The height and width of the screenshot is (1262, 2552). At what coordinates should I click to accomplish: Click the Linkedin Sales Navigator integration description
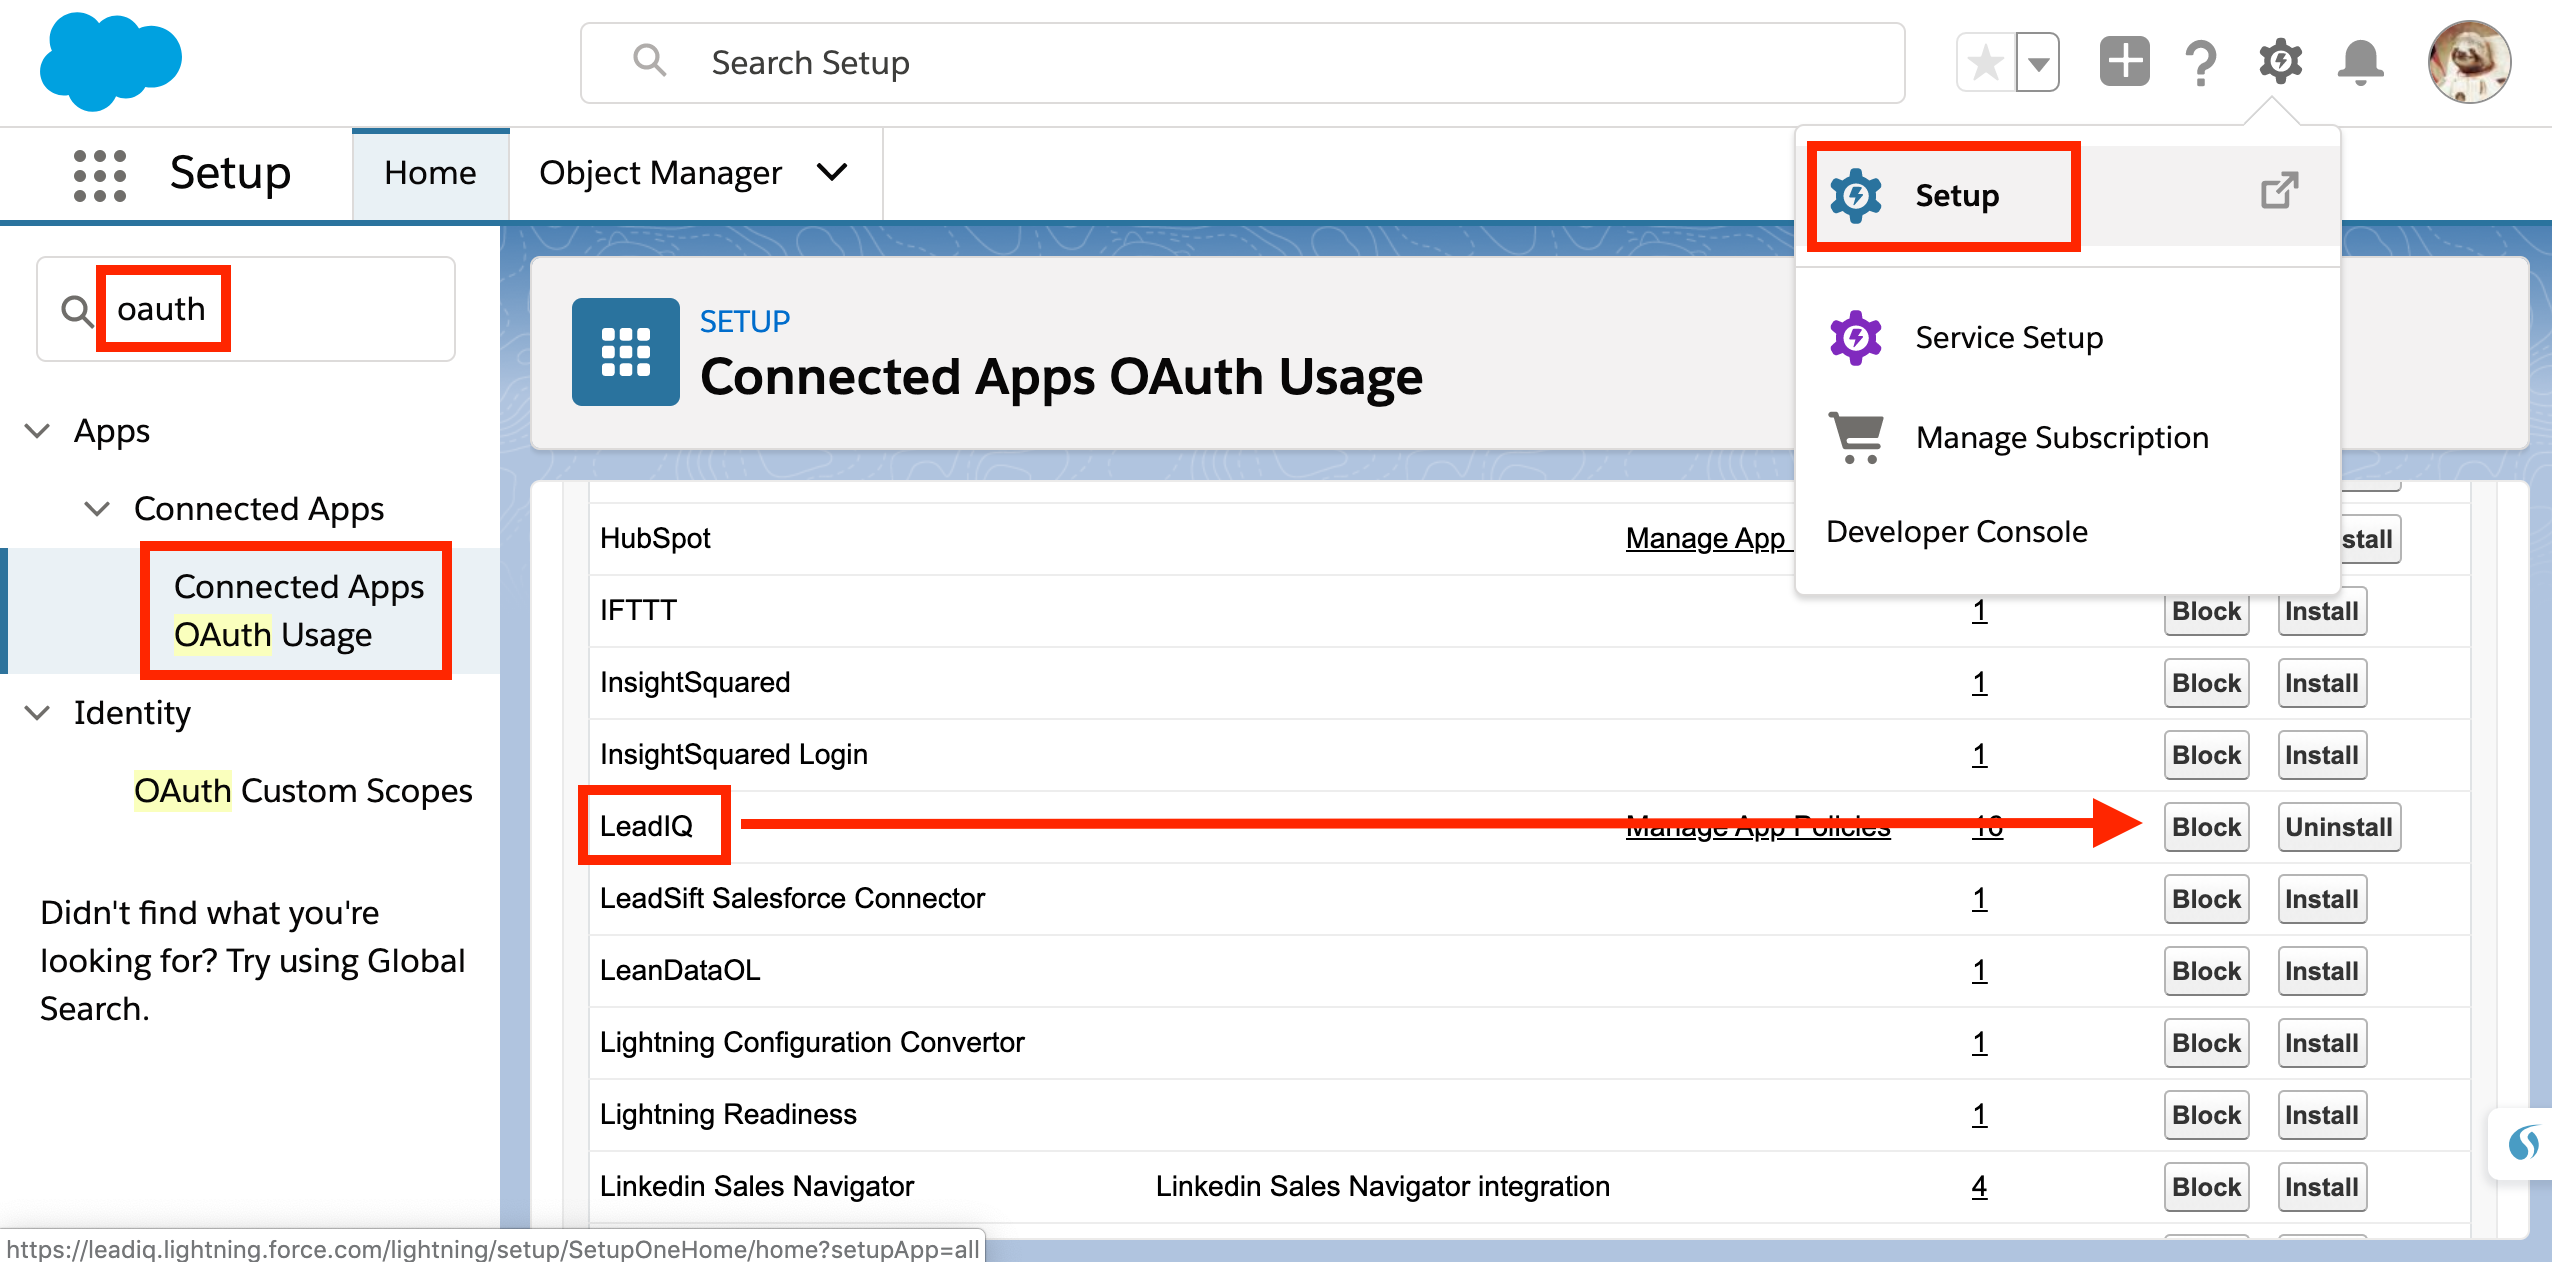[x=1382, y=1186]
